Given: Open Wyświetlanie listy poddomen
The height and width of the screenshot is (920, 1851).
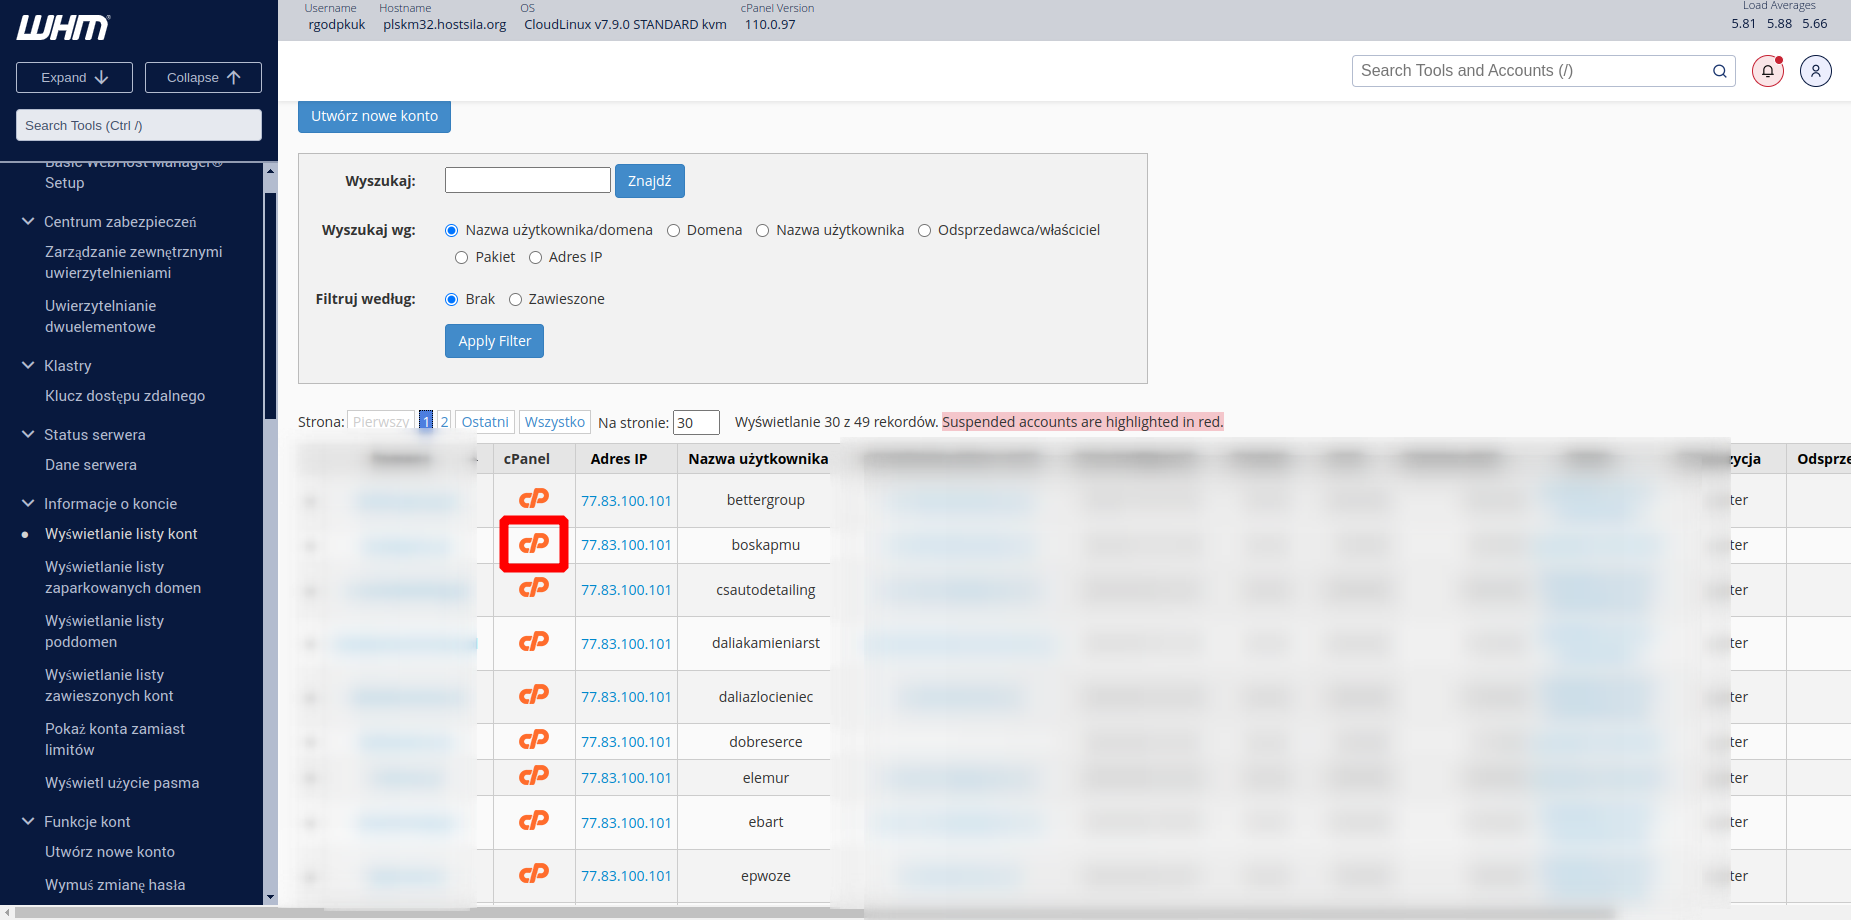Looking at the screenshot, I should click(105, 631).
